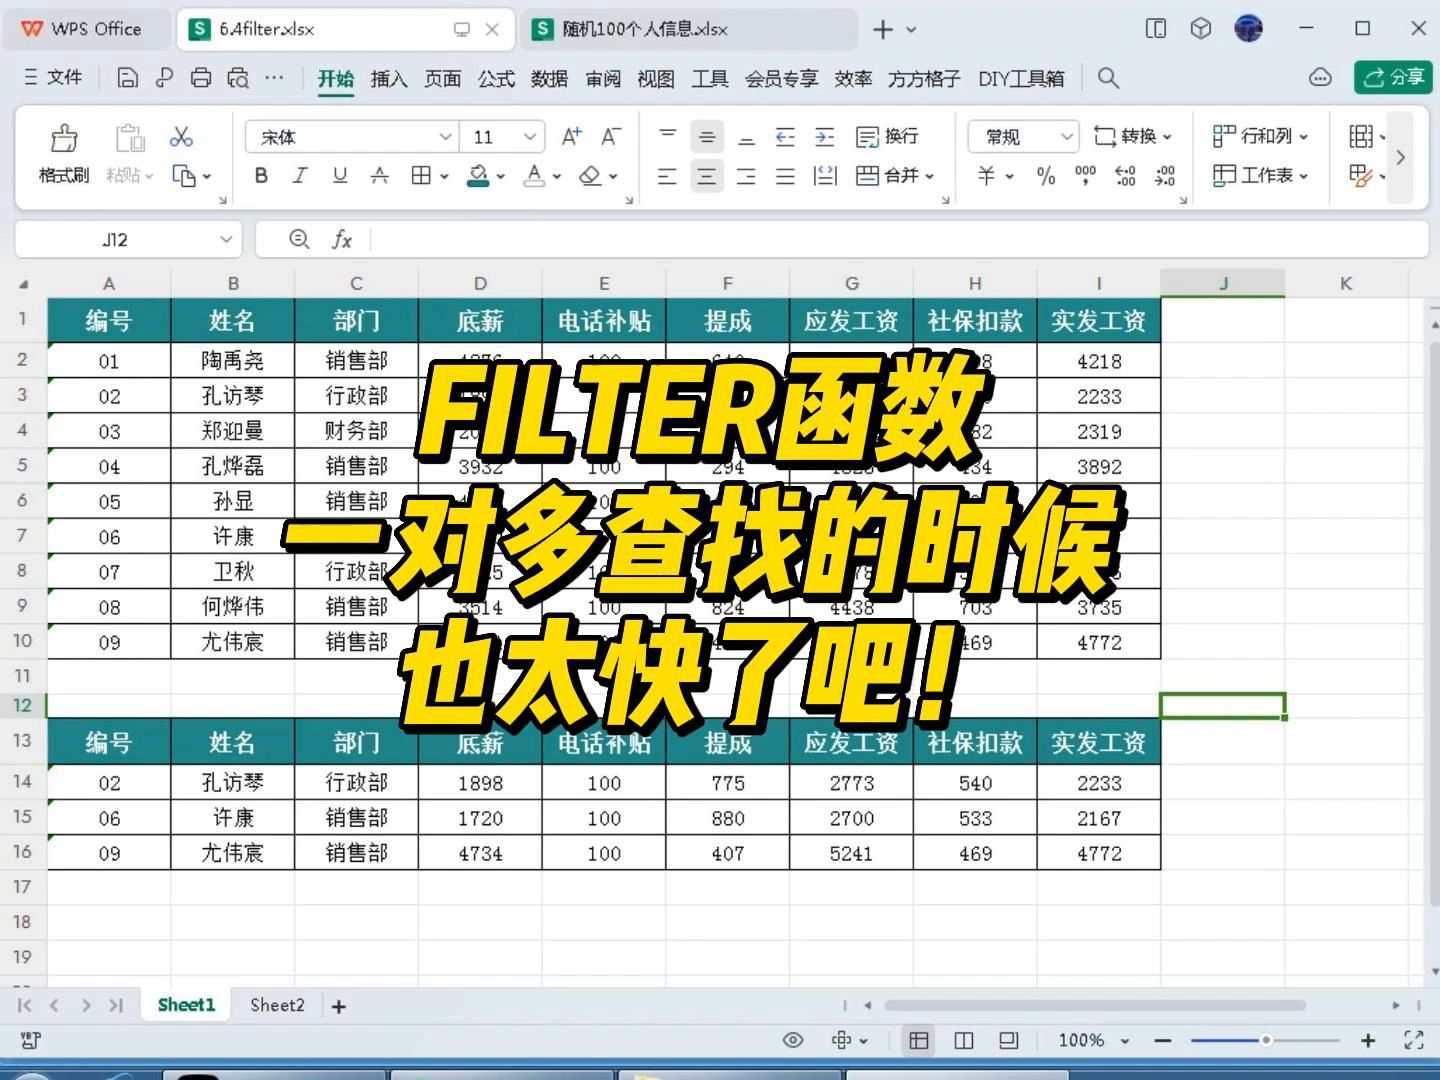Toggle underline formatting
1440x1080 pixels.
pyautogui.click(x=339, y=176)
